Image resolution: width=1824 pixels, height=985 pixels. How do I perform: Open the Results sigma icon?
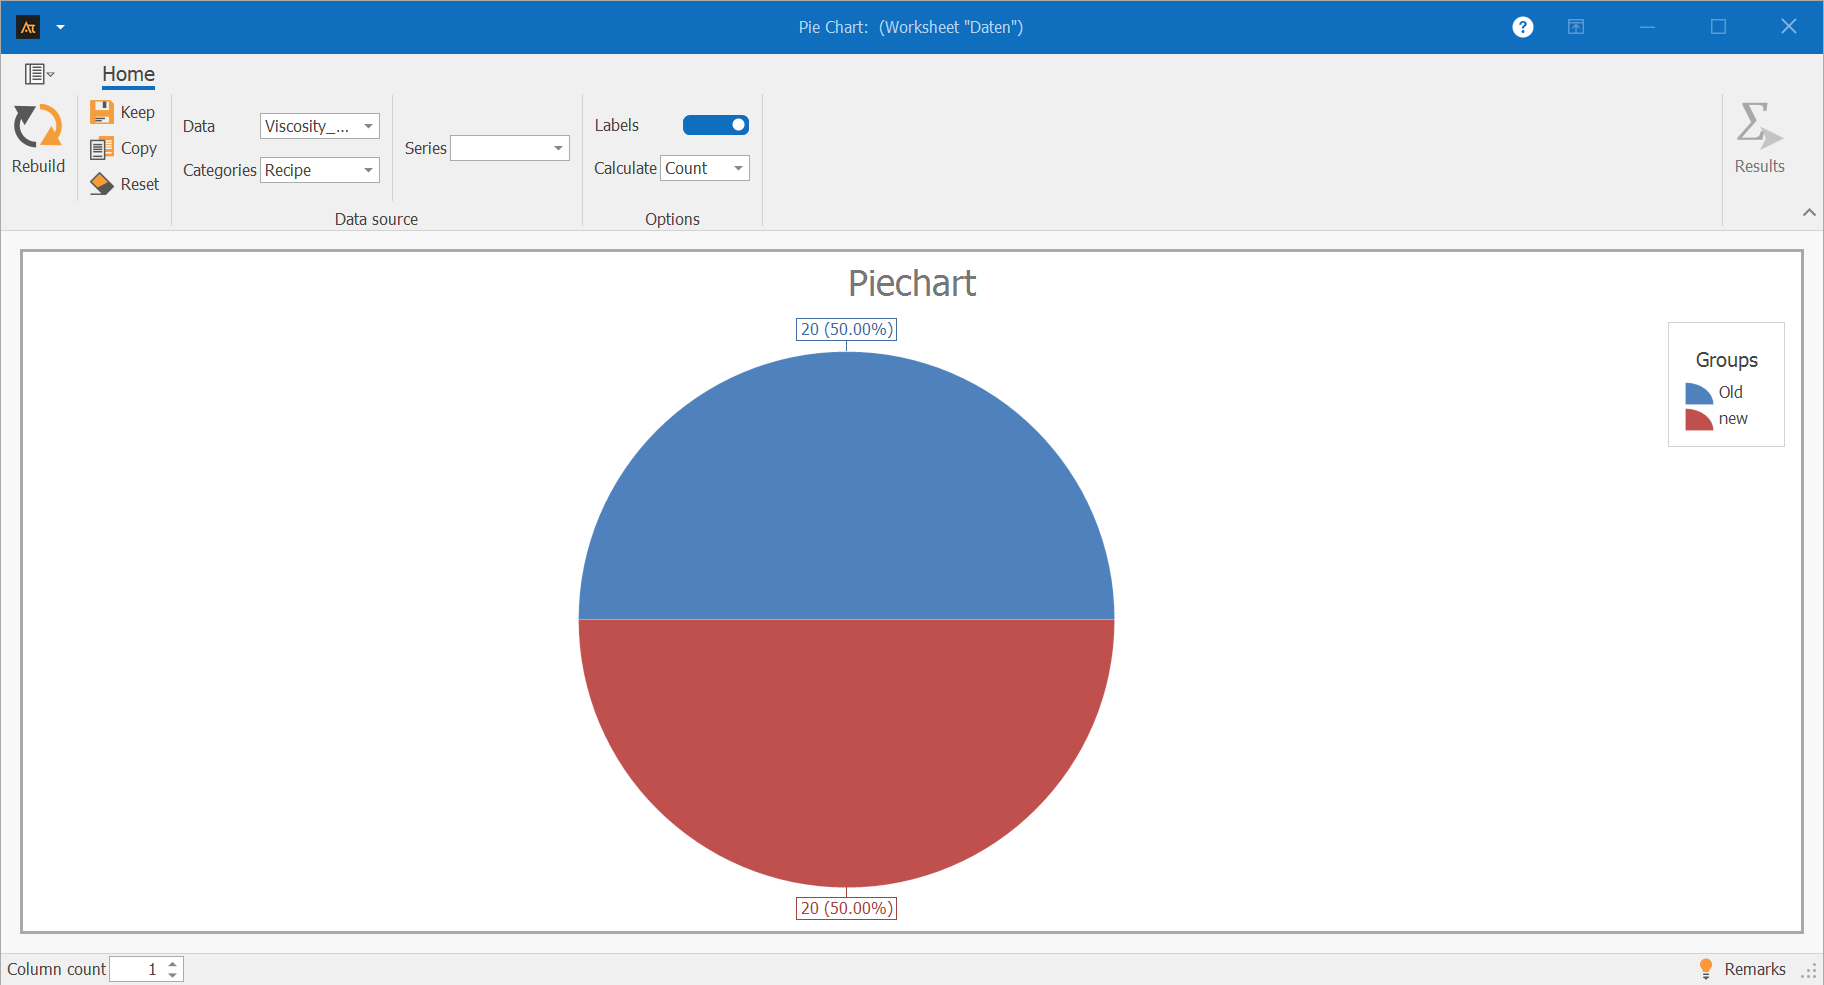pyautogui.click(x=1758, y=127)
